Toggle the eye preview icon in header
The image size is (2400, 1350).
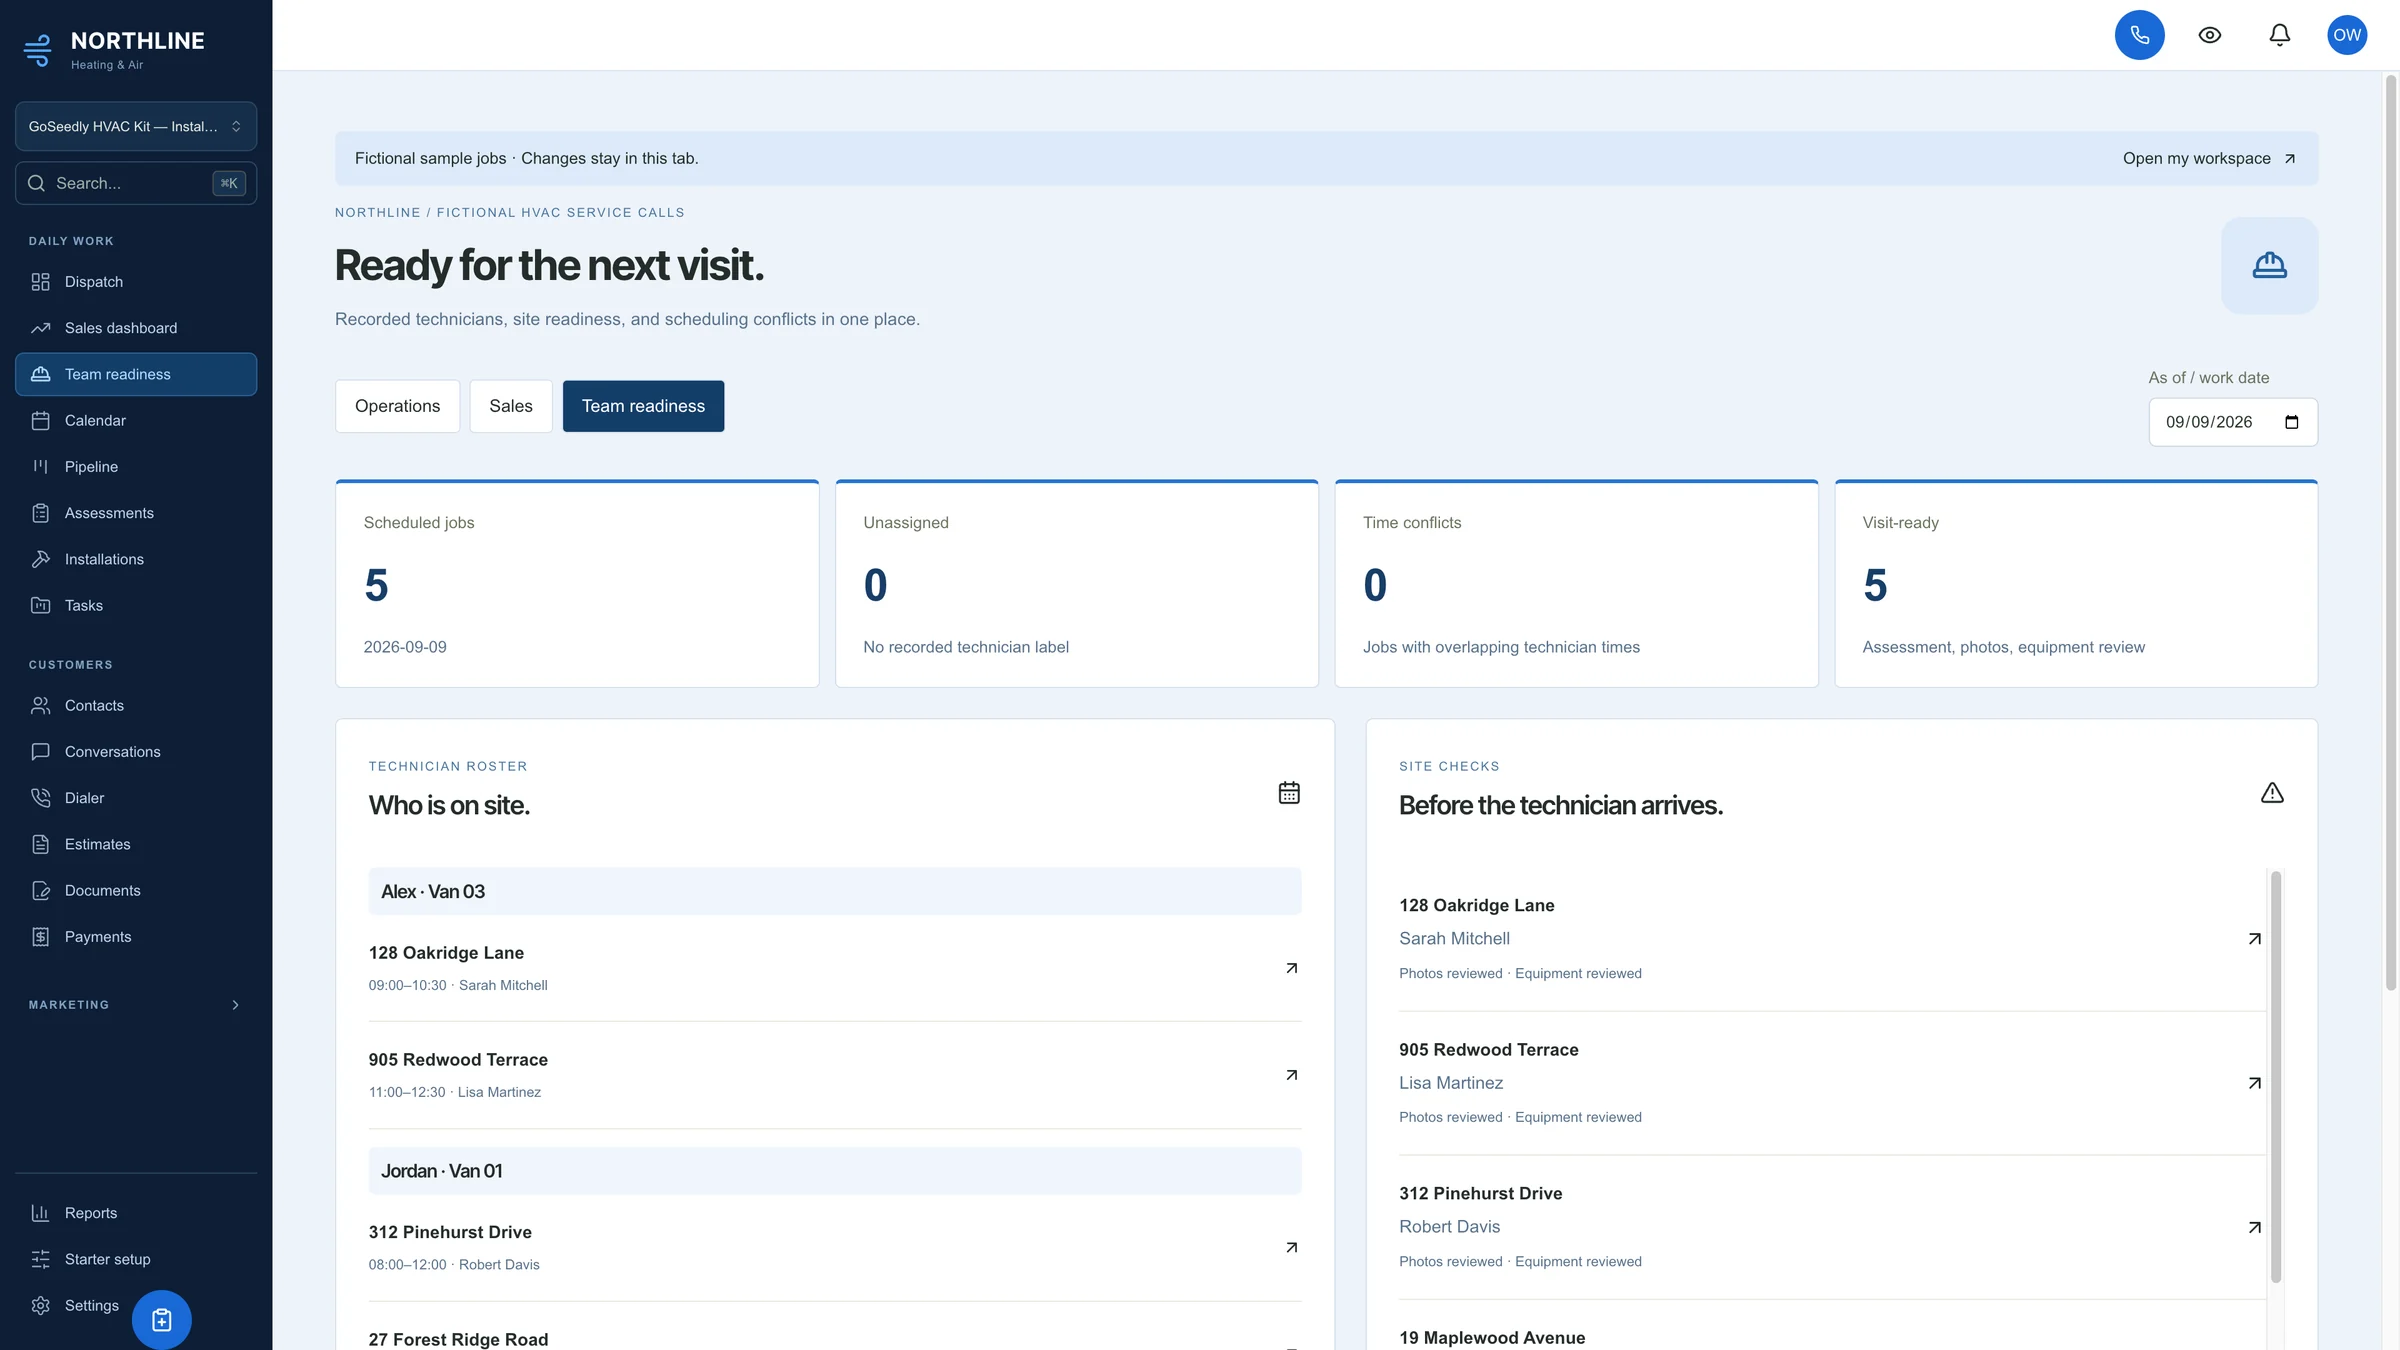coord(2209,35)
